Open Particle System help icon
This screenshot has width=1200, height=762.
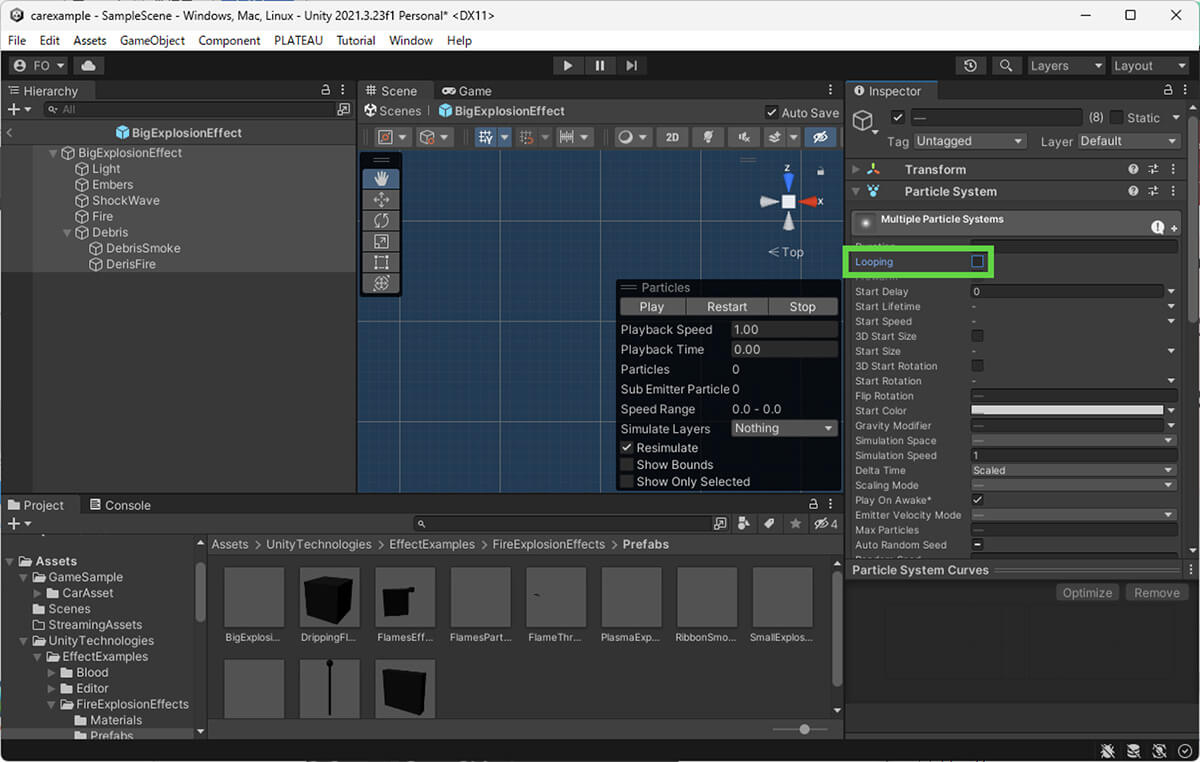point(1133,191)
